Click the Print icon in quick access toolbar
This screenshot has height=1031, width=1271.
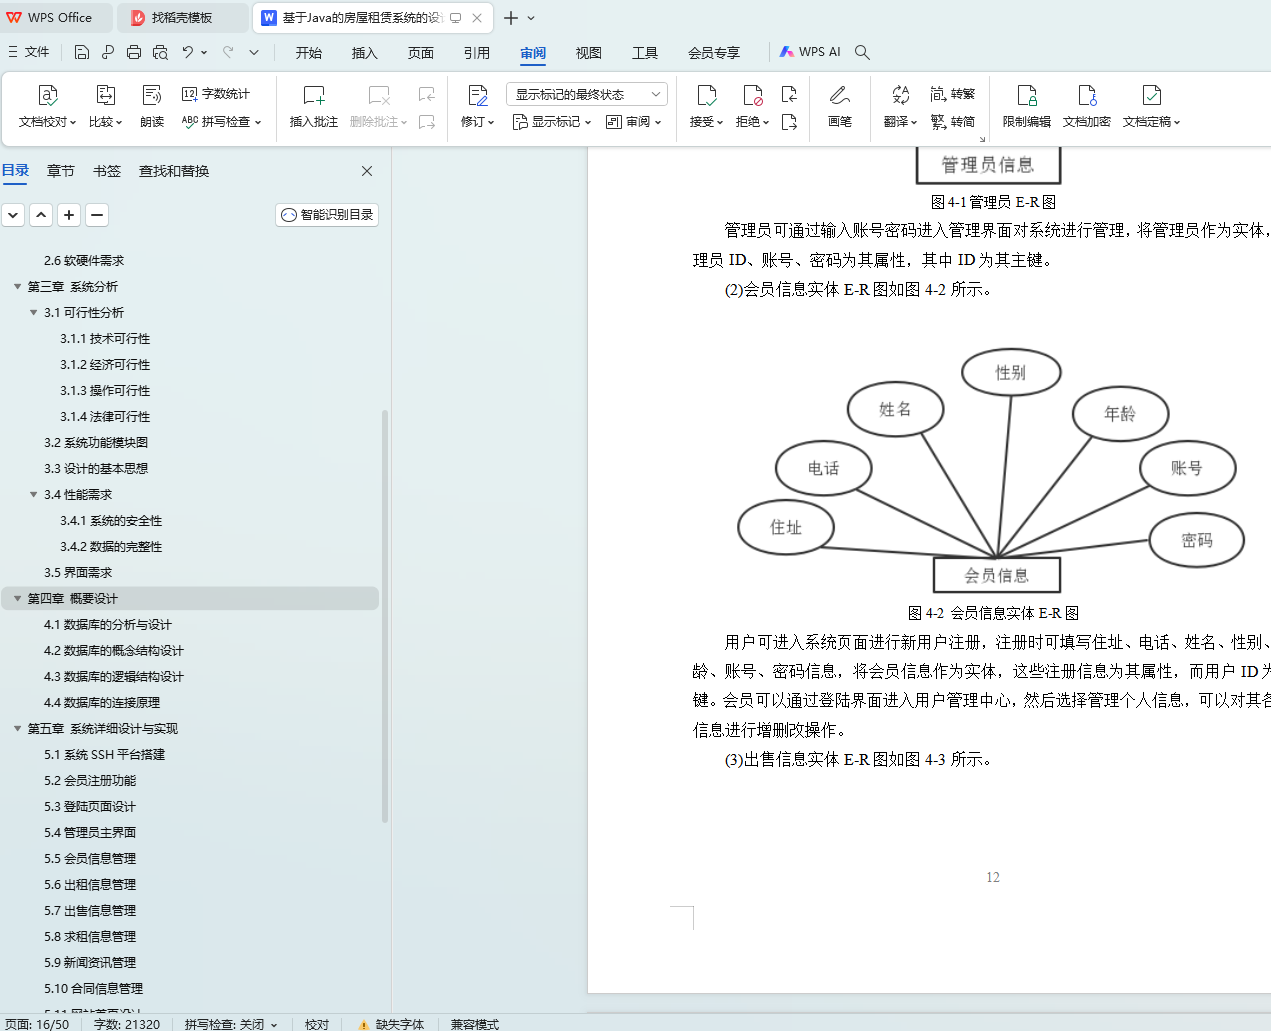pyautogui.click(x=134, y=52)
